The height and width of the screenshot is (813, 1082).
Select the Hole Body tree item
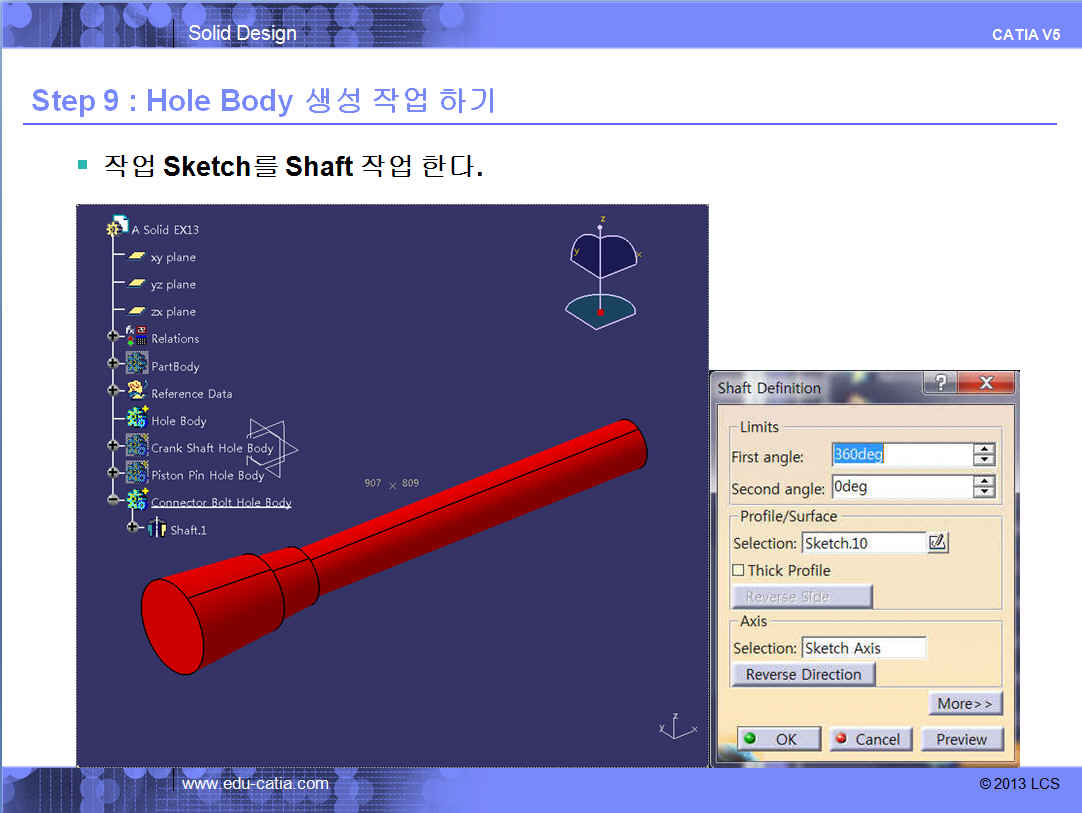pos(178,421)
